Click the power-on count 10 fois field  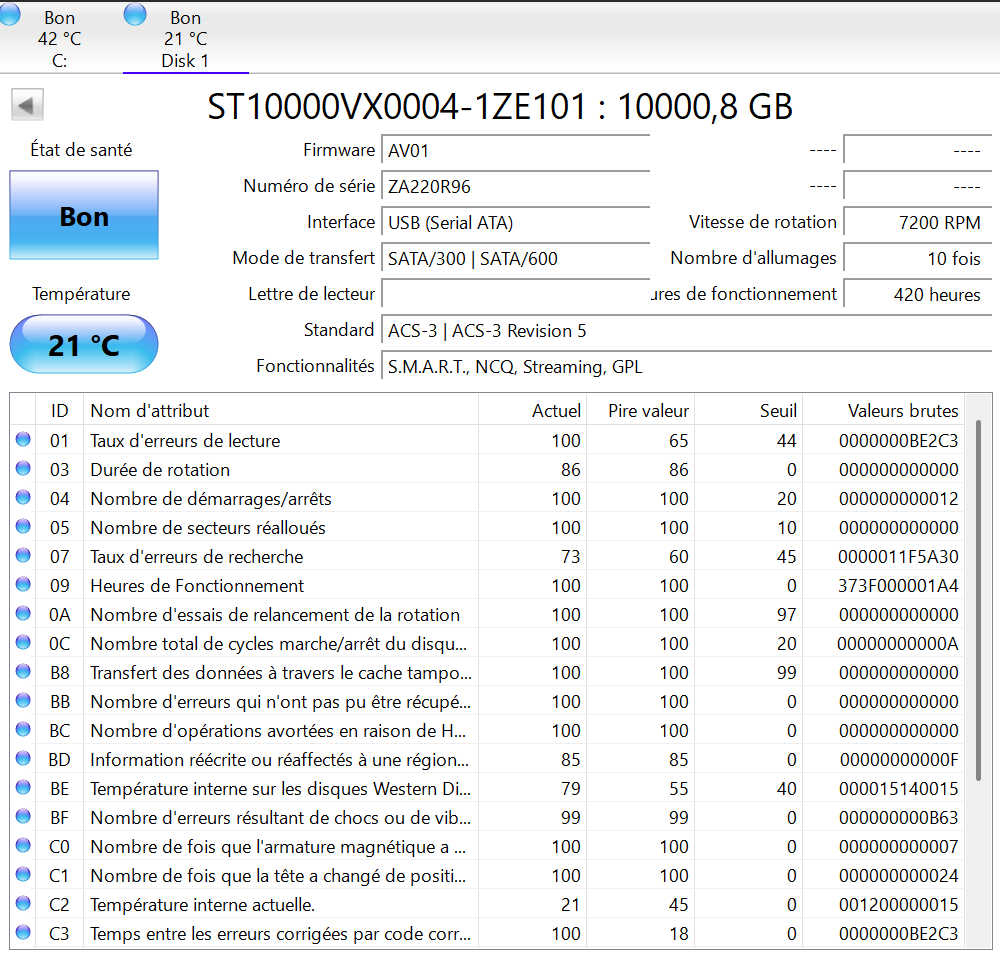[x=918, y=258]
